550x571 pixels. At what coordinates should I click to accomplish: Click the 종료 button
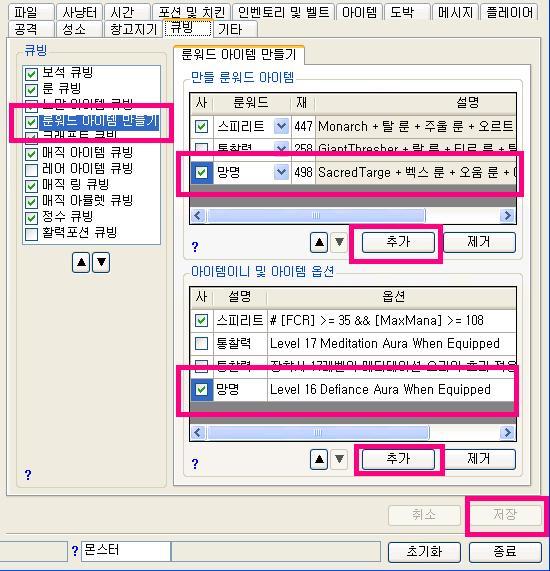tap(505, 552)
